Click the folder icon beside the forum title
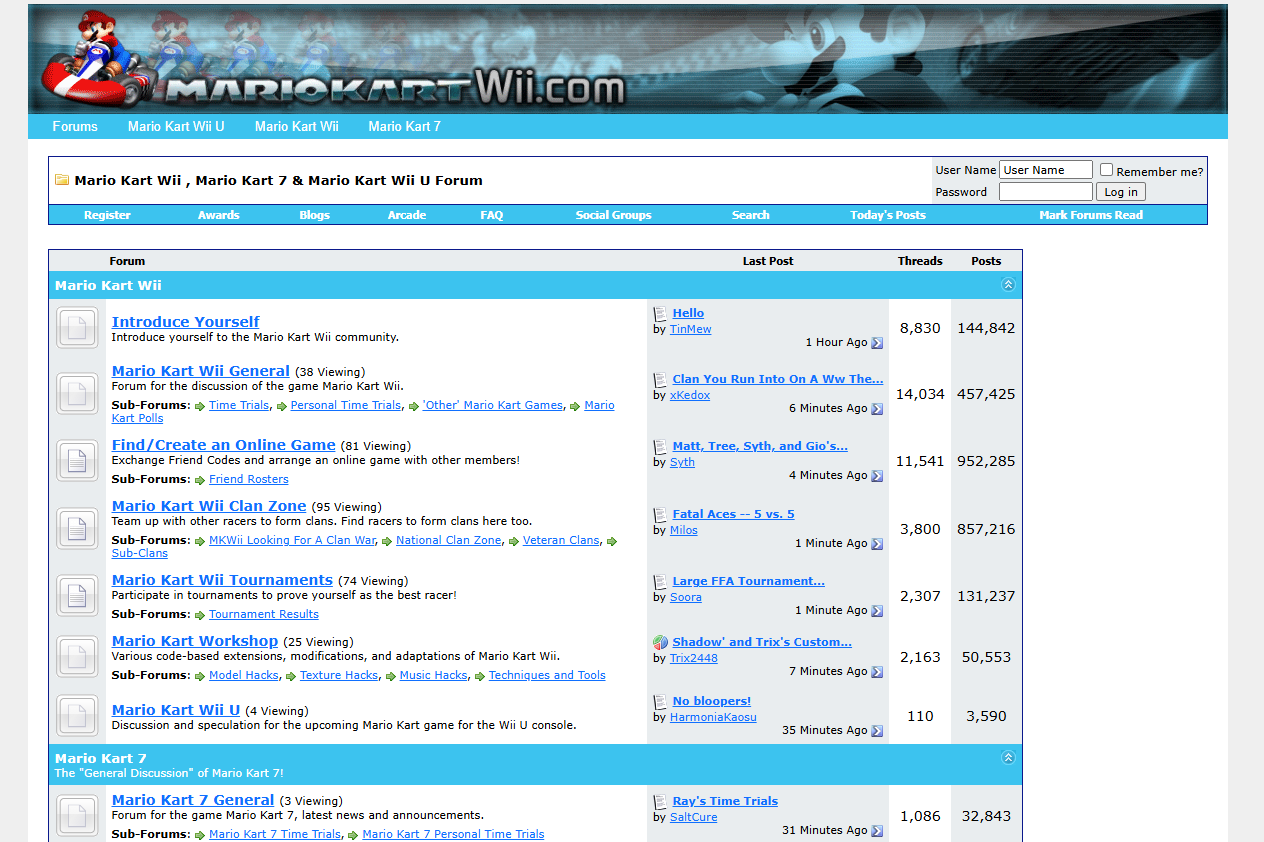 (62, 181)
